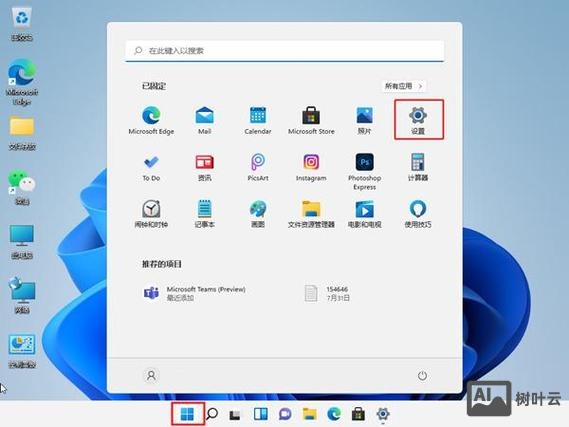Open File Explorer on taskbar

point(310,414)
